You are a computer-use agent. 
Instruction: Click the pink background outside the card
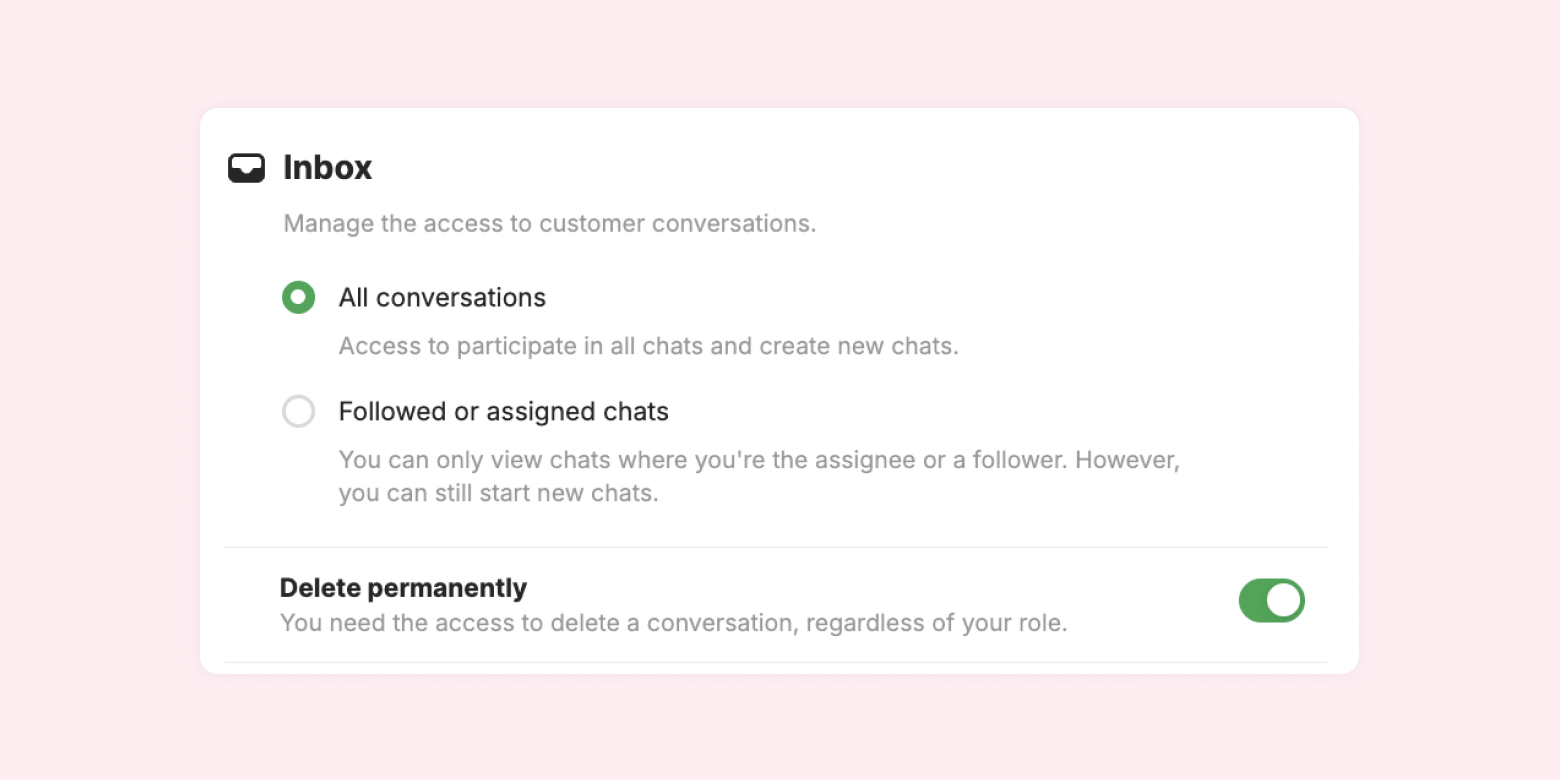click(x=100, y=400)
